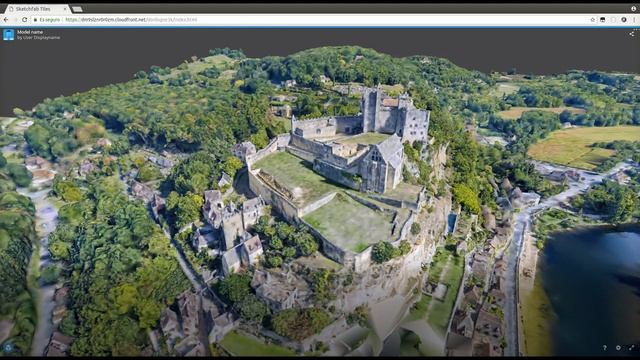This screenshot has height=360, width=640.
Task: Click the Model name title text
Action: point(30,32)
